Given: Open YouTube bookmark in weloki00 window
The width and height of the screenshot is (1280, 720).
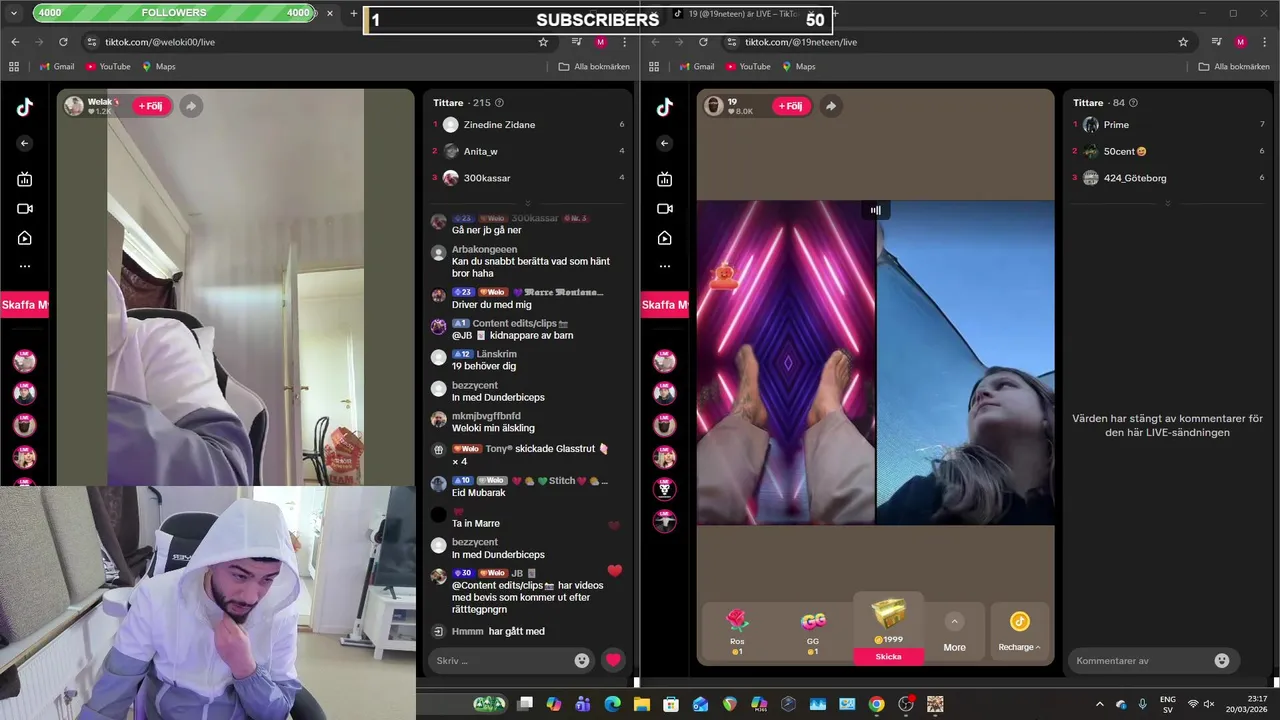Looking at the screenshot, I should pos(108,66).
